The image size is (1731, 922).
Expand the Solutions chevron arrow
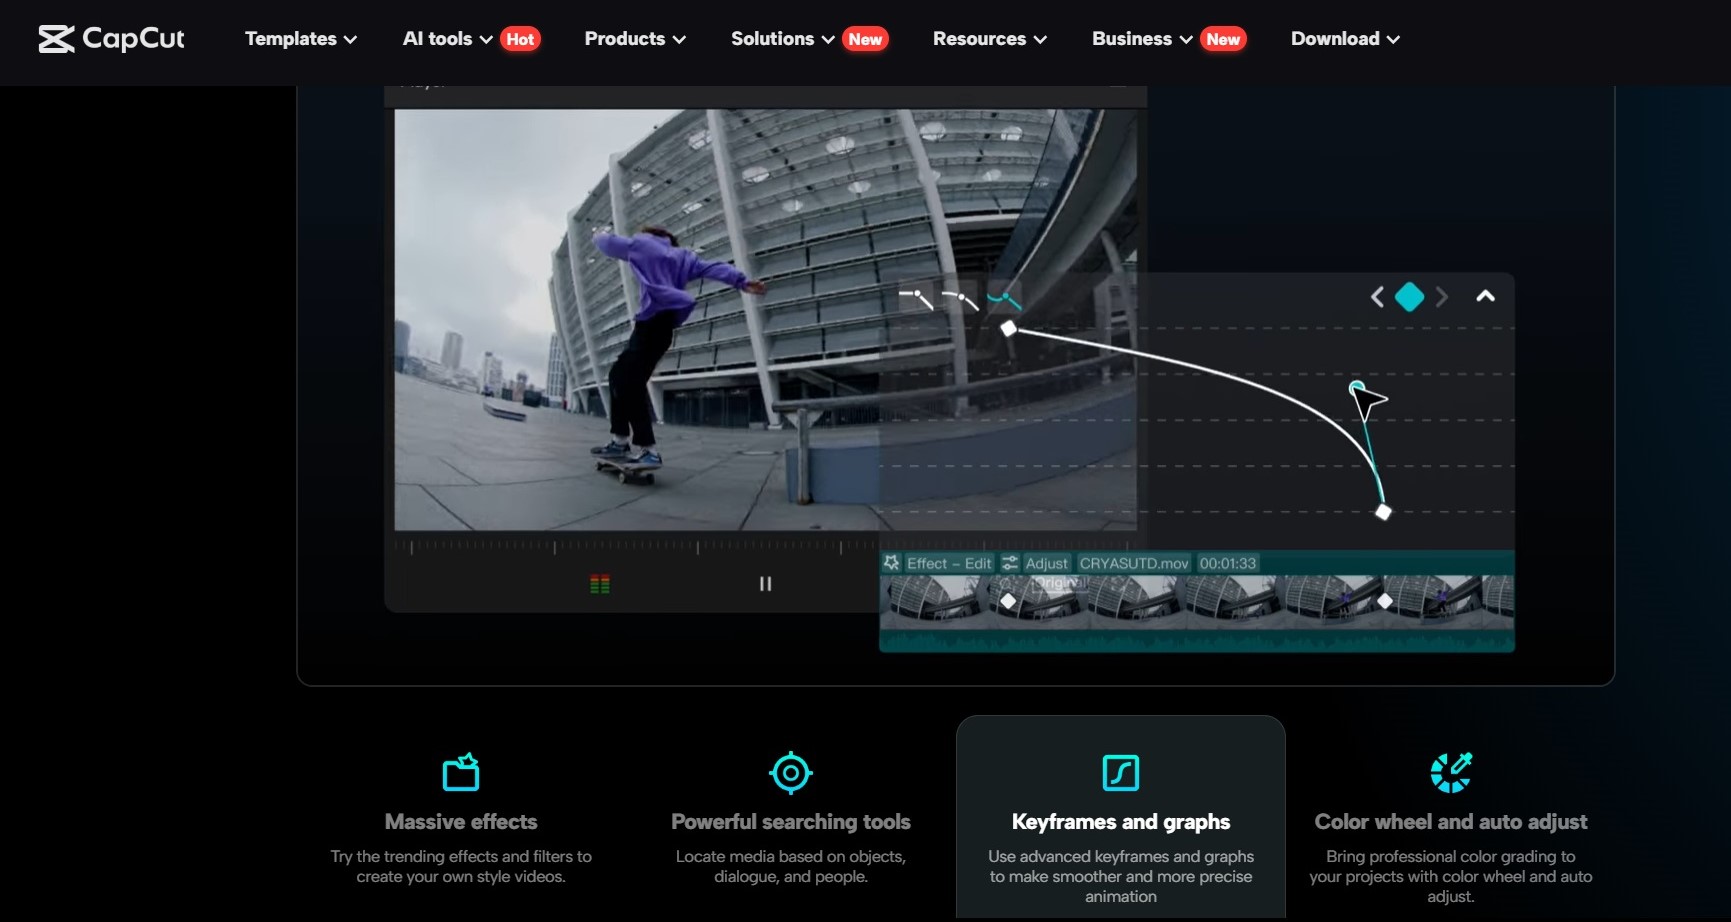828,40
